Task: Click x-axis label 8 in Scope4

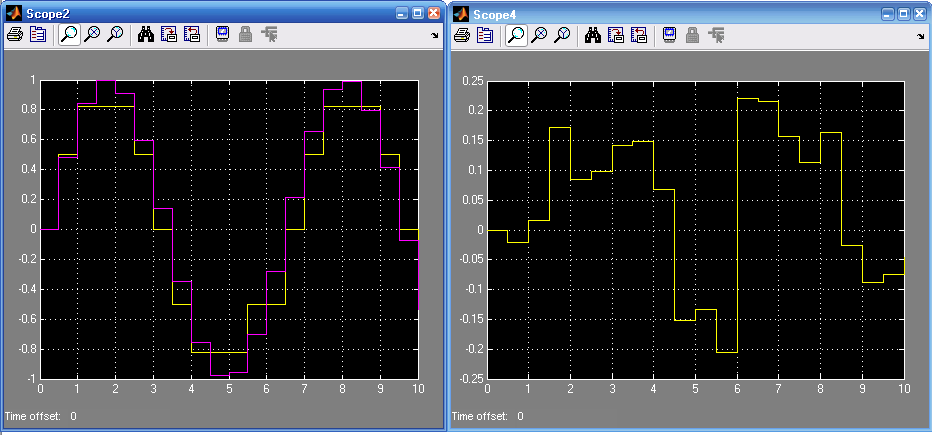Action: [821, 389]
